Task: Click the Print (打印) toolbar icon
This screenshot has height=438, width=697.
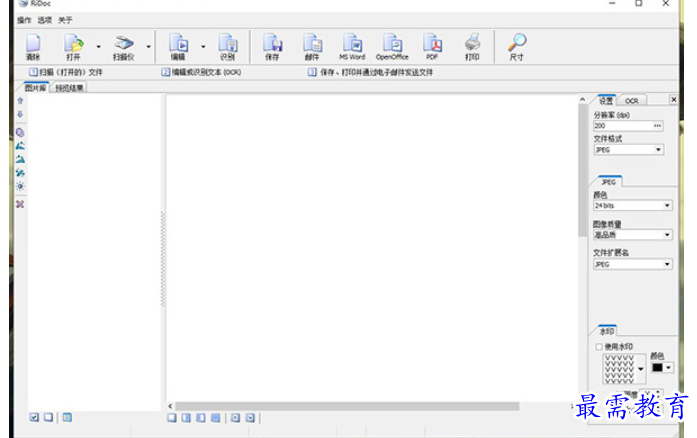Action: [x=472, y=45]
